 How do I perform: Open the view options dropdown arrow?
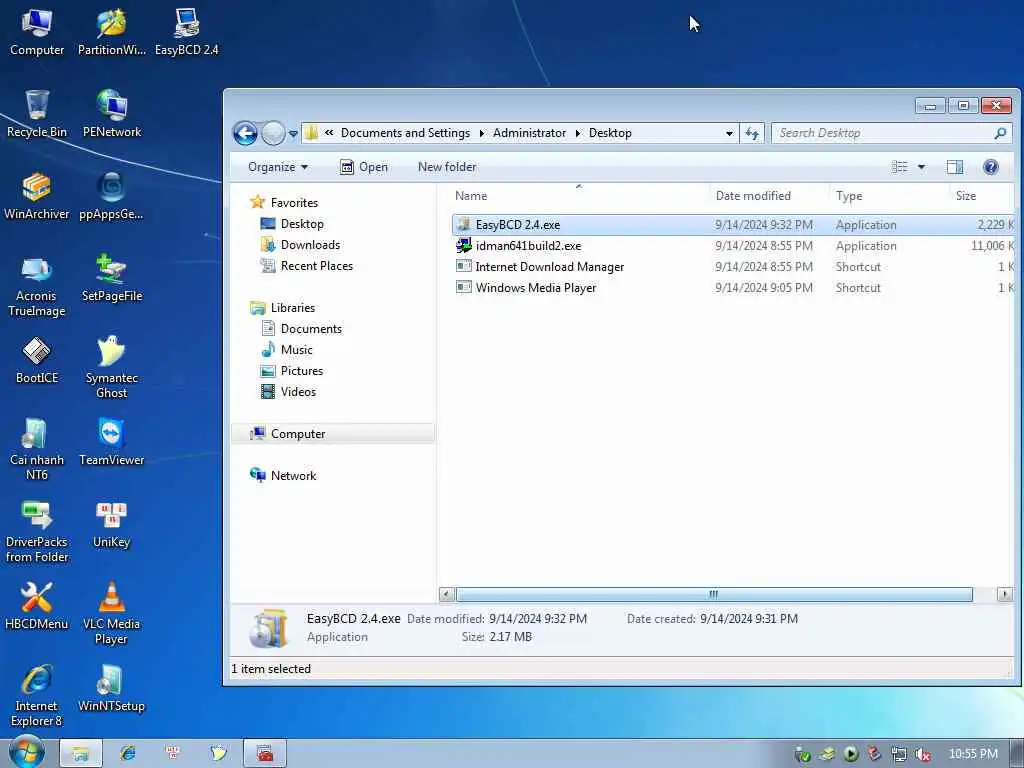click(921, 167)
